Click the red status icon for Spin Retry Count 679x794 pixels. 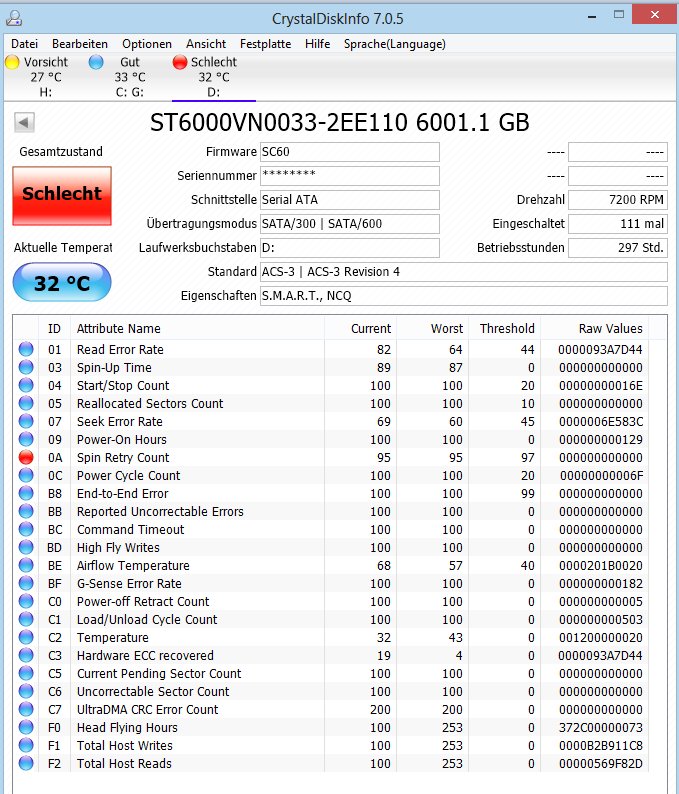click(26, 457)
